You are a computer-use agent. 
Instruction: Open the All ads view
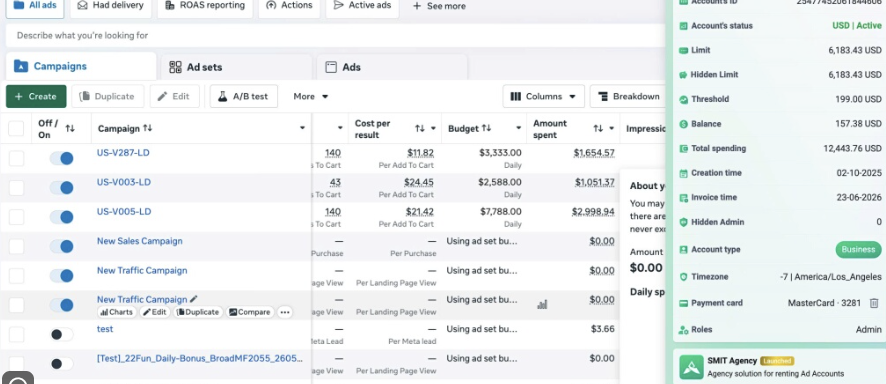(x=34, y=5)
